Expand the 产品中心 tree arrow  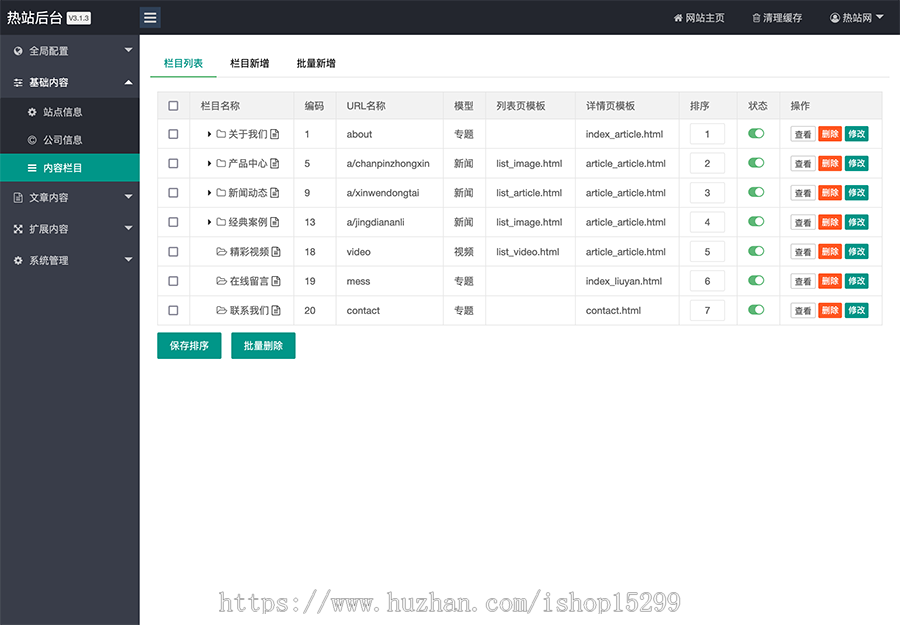coord(210,164)
